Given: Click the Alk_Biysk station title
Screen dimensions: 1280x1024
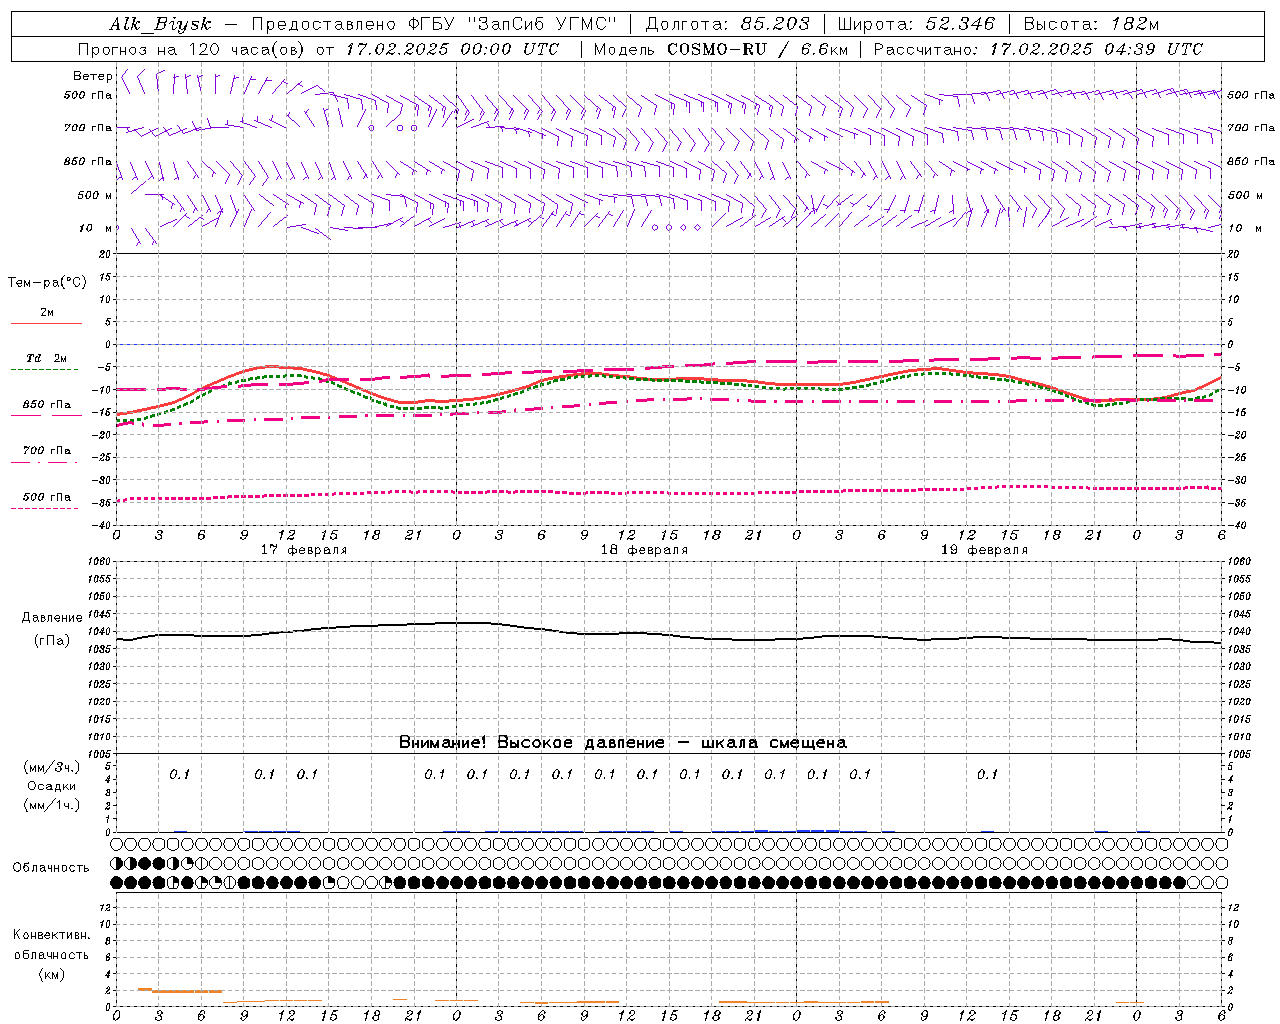Looking at the screenshot, I should [x=160, y=25].
